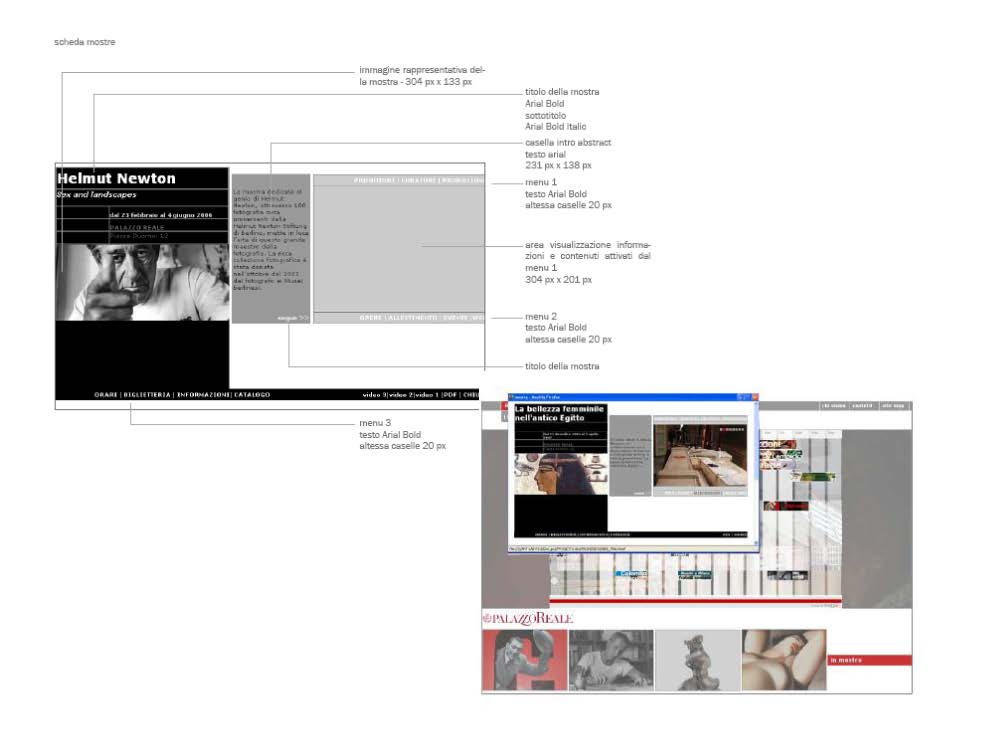Click the Helmut Newton portrait photo

point(142,282)
